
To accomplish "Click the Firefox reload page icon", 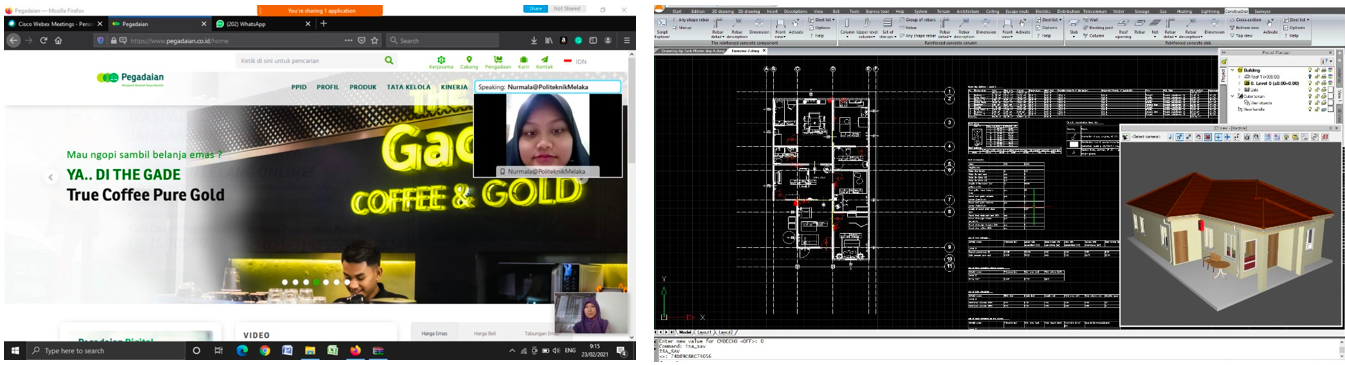I will tap(43, 41).
